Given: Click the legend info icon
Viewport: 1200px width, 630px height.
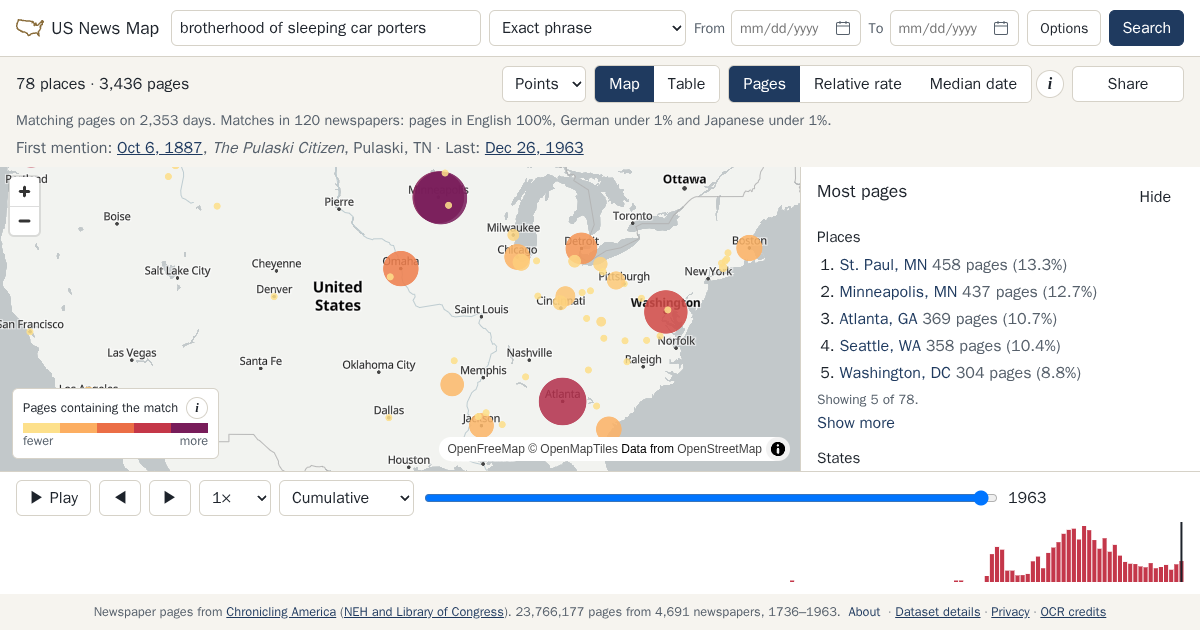Looking at the screenshot, I should 197,408.
